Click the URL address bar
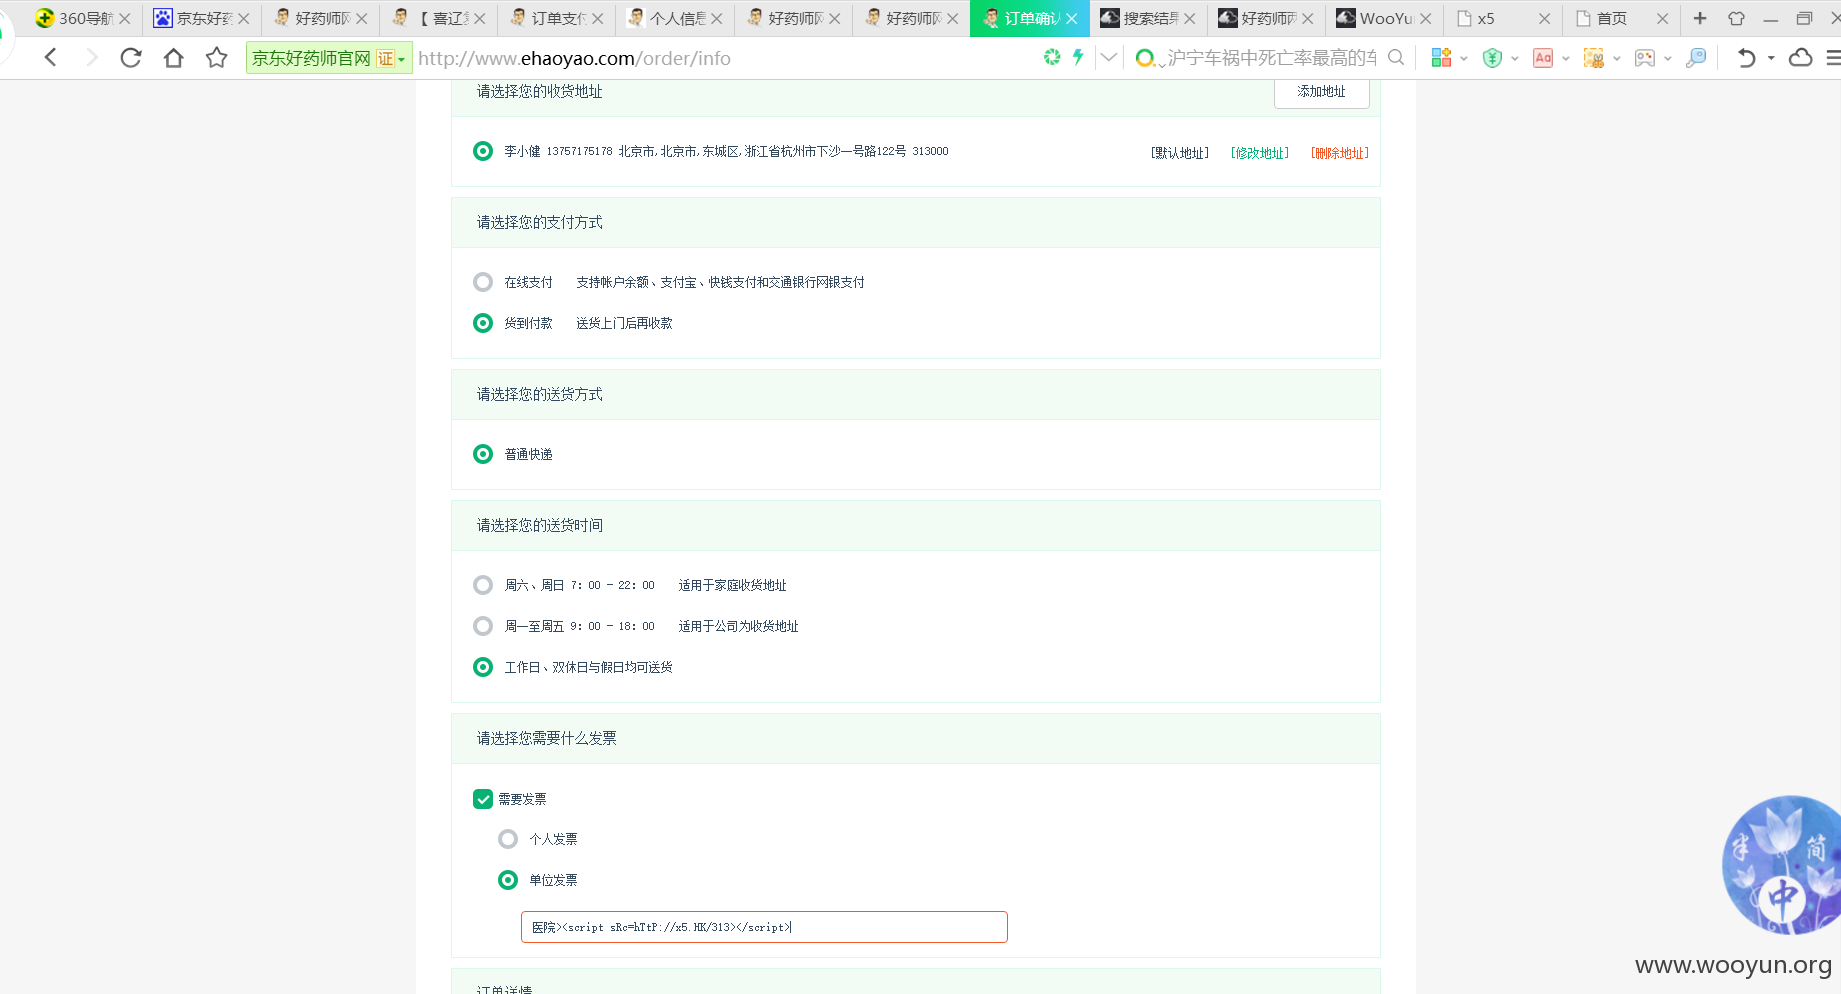The image size is (1841, 994). (725, 58)
